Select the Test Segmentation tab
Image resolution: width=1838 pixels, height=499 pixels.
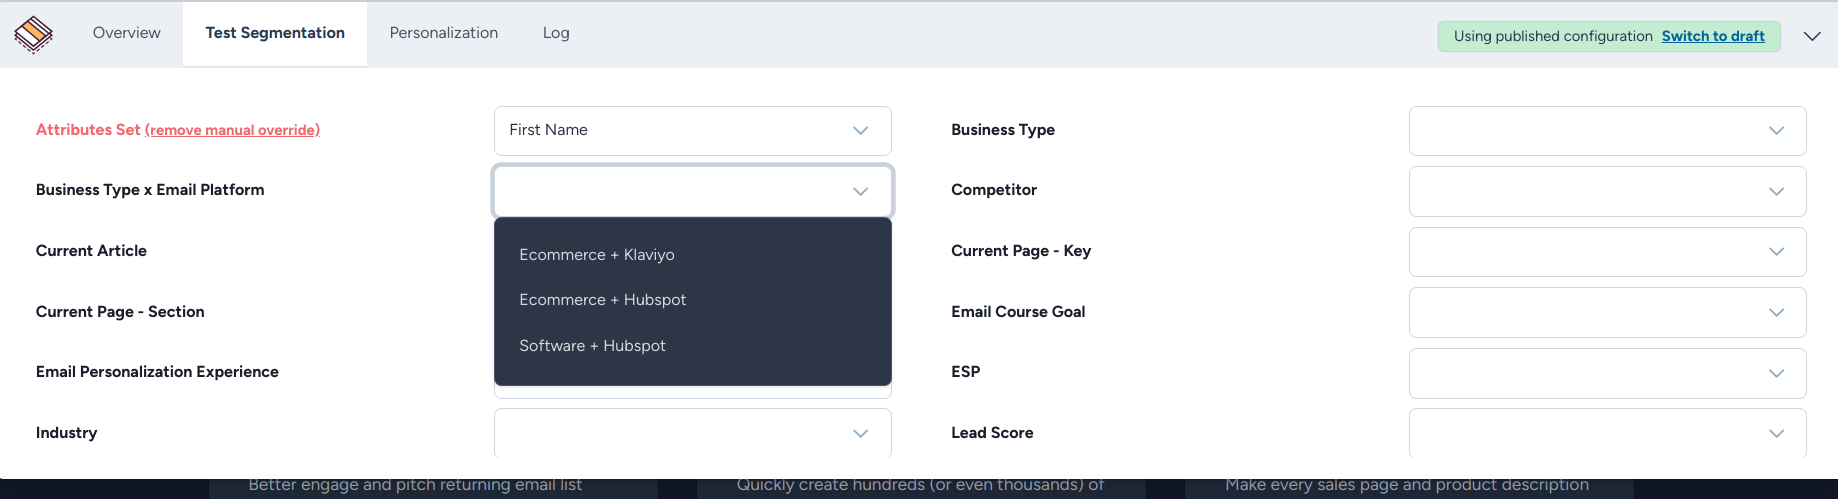[275, 33]
